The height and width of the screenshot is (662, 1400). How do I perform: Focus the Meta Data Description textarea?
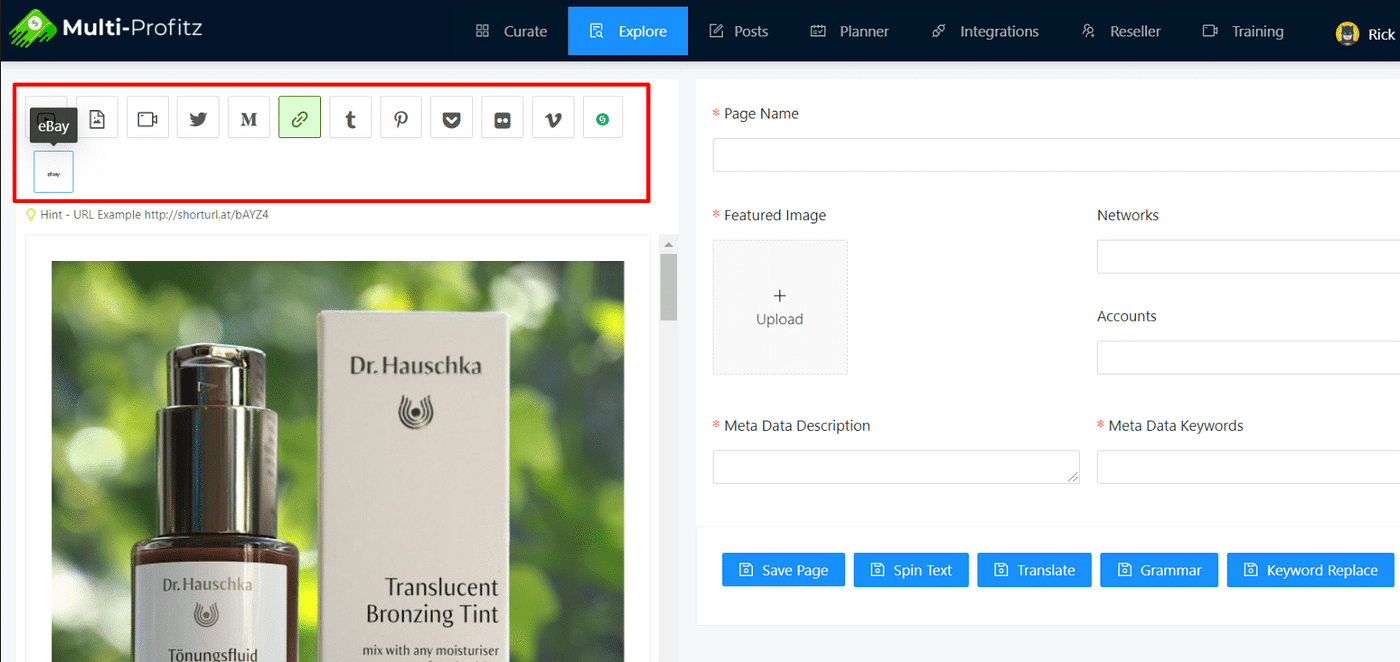[x=896, y=467]
